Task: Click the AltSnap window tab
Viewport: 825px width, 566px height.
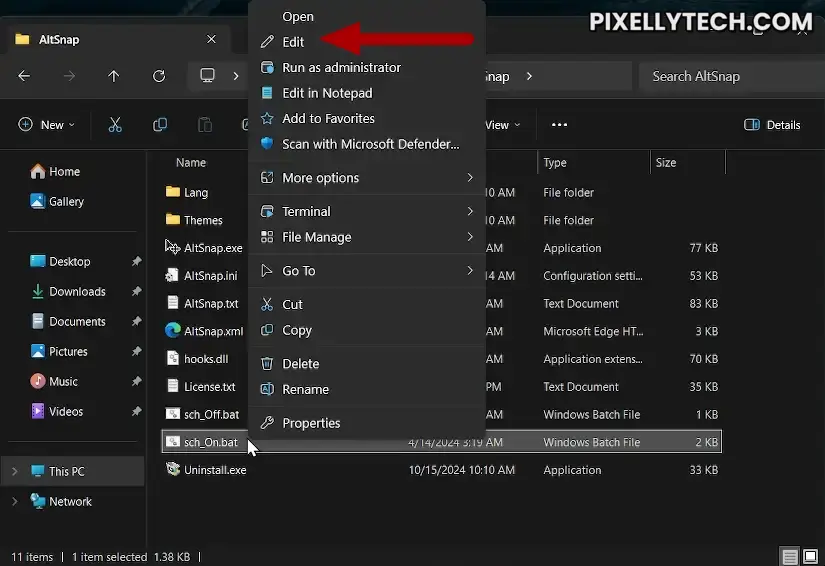Action: 118,39
